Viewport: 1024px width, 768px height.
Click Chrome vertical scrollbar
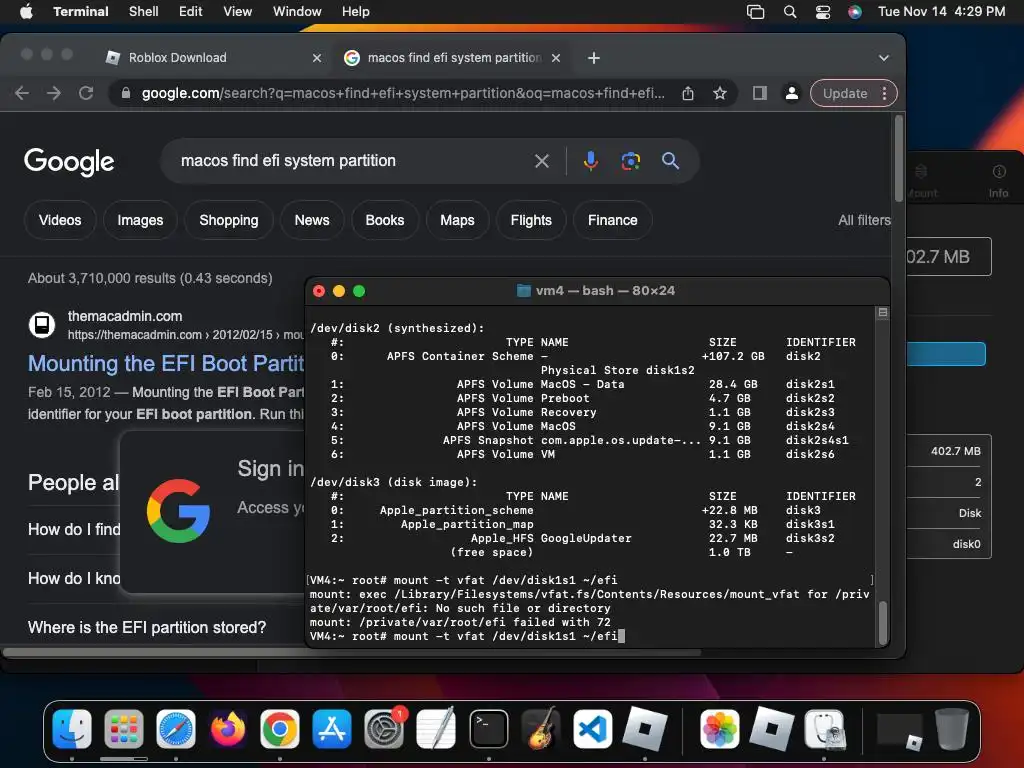click(899, 159)
